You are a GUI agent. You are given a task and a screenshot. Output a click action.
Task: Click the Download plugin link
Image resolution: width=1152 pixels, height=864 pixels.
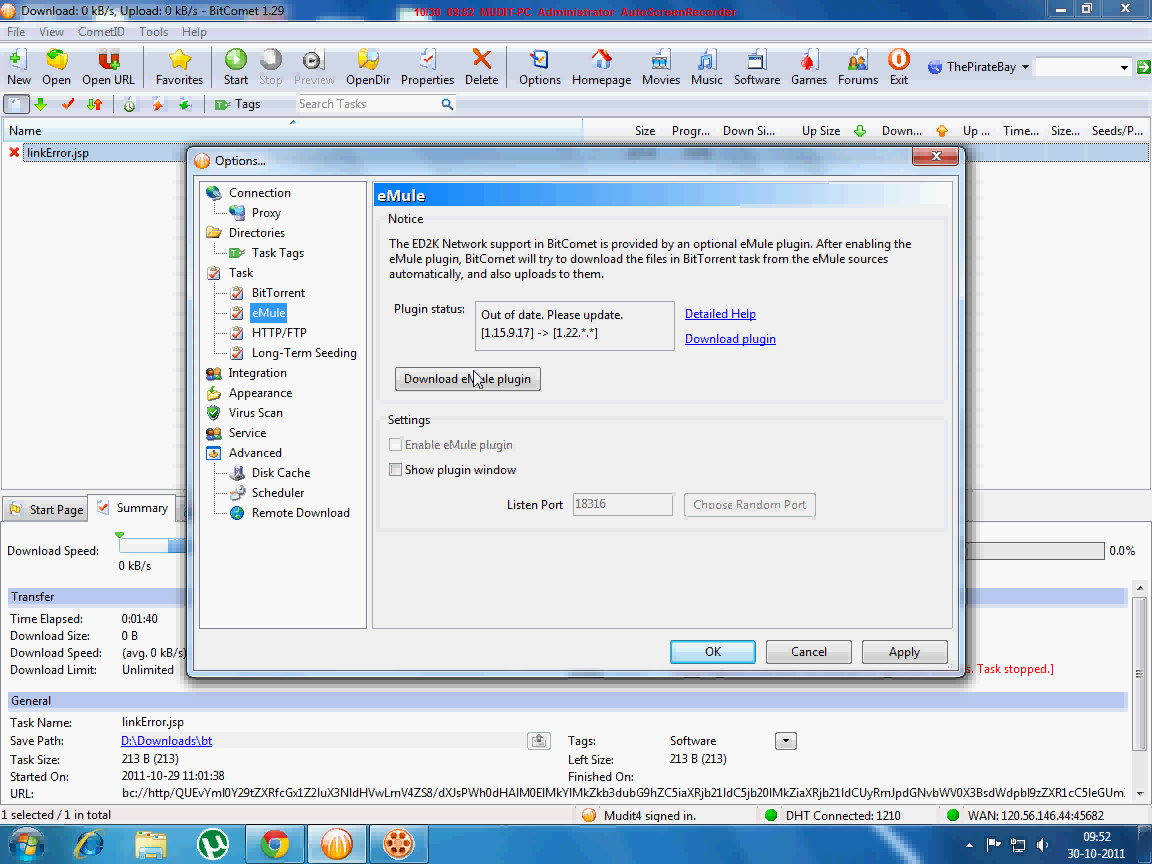click(x=730, y=339)
